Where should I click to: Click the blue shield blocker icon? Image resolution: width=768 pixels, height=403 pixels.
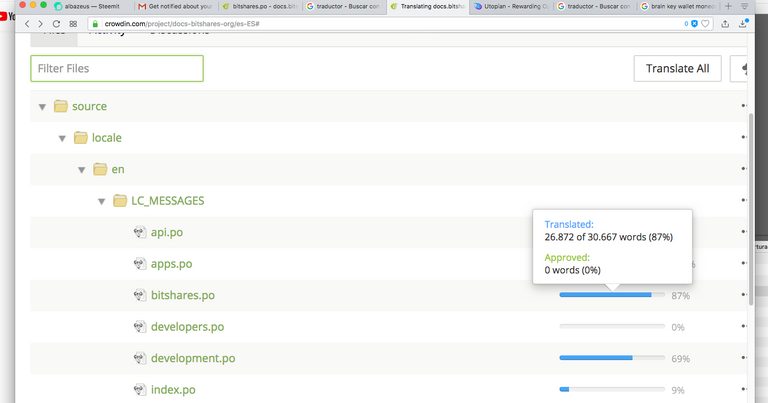694,24
